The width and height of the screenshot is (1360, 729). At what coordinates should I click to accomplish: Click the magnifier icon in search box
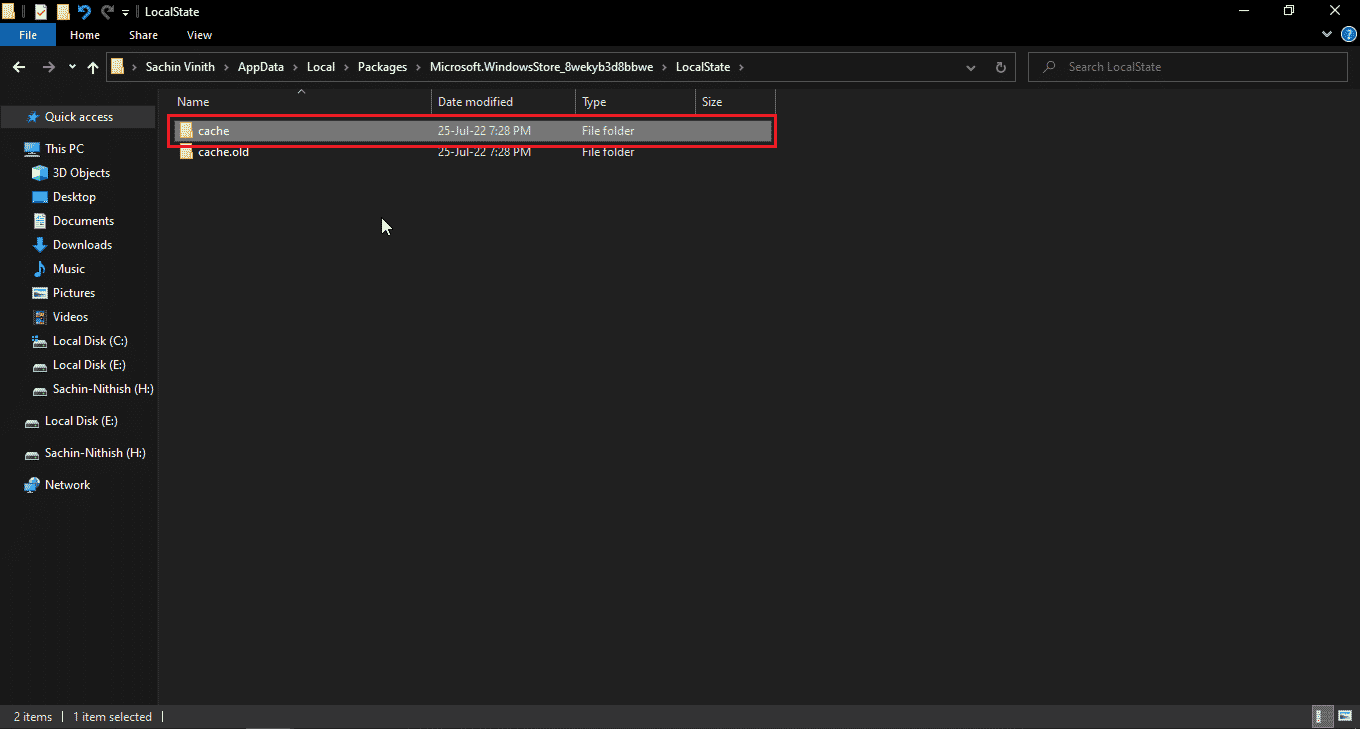click(1049, 67)
